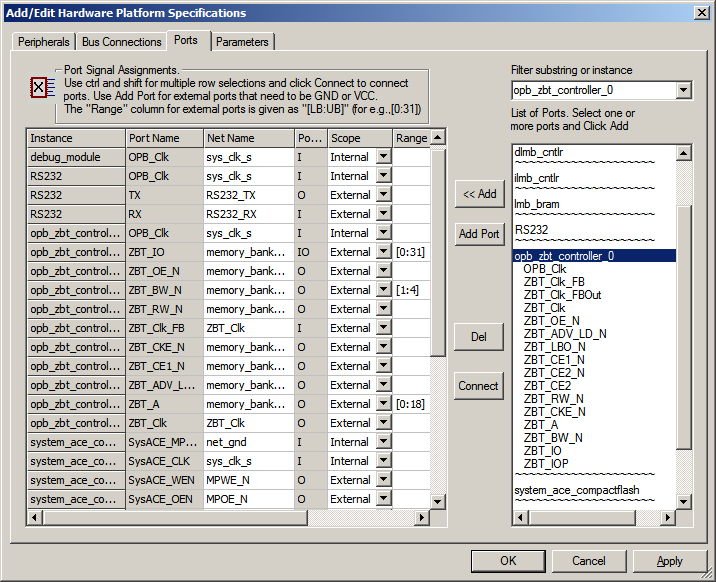Screen dimensions: 716x582
Task: Edit the RS232_RX net name cell
Action: [246, 214]
